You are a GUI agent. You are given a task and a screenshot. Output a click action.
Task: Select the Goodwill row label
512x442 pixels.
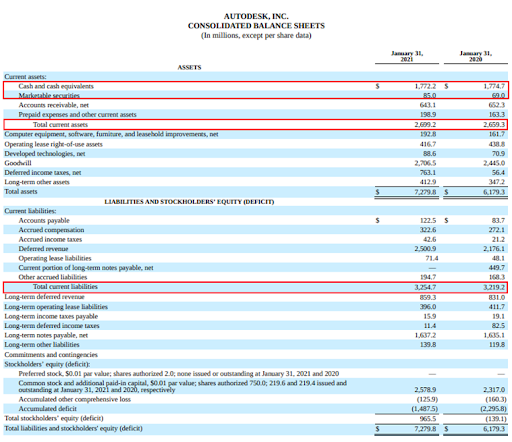point(18,163)
